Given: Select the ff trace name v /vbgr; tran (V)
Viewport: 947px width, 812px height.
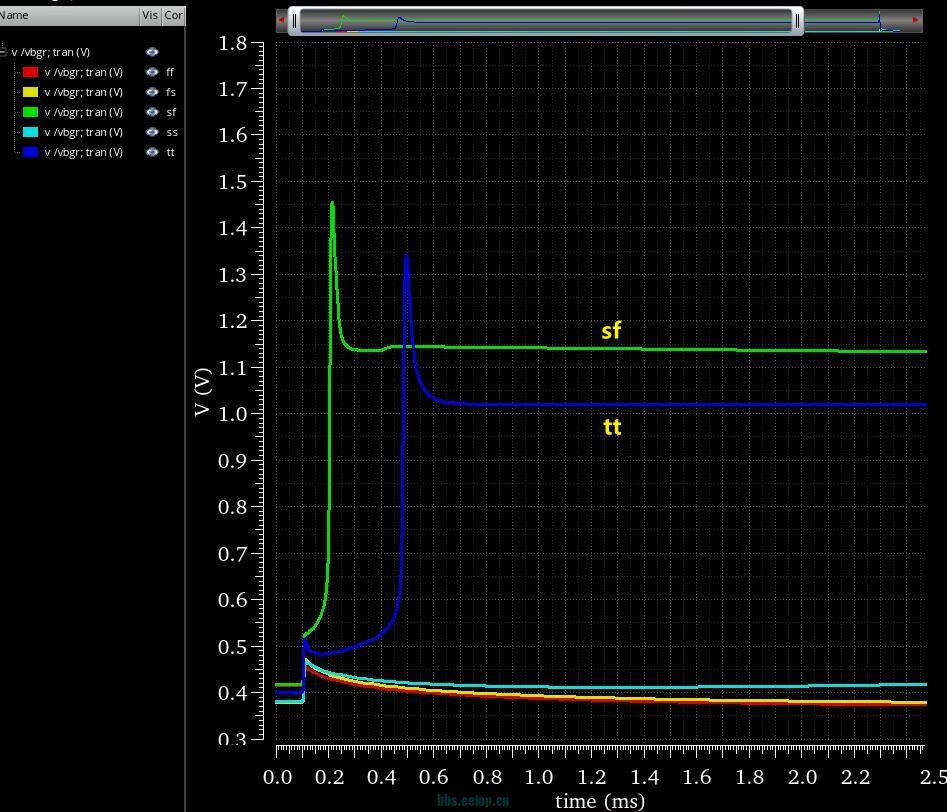Looking at the screenshot, I should pyautogui.click(x=83, y=72).
